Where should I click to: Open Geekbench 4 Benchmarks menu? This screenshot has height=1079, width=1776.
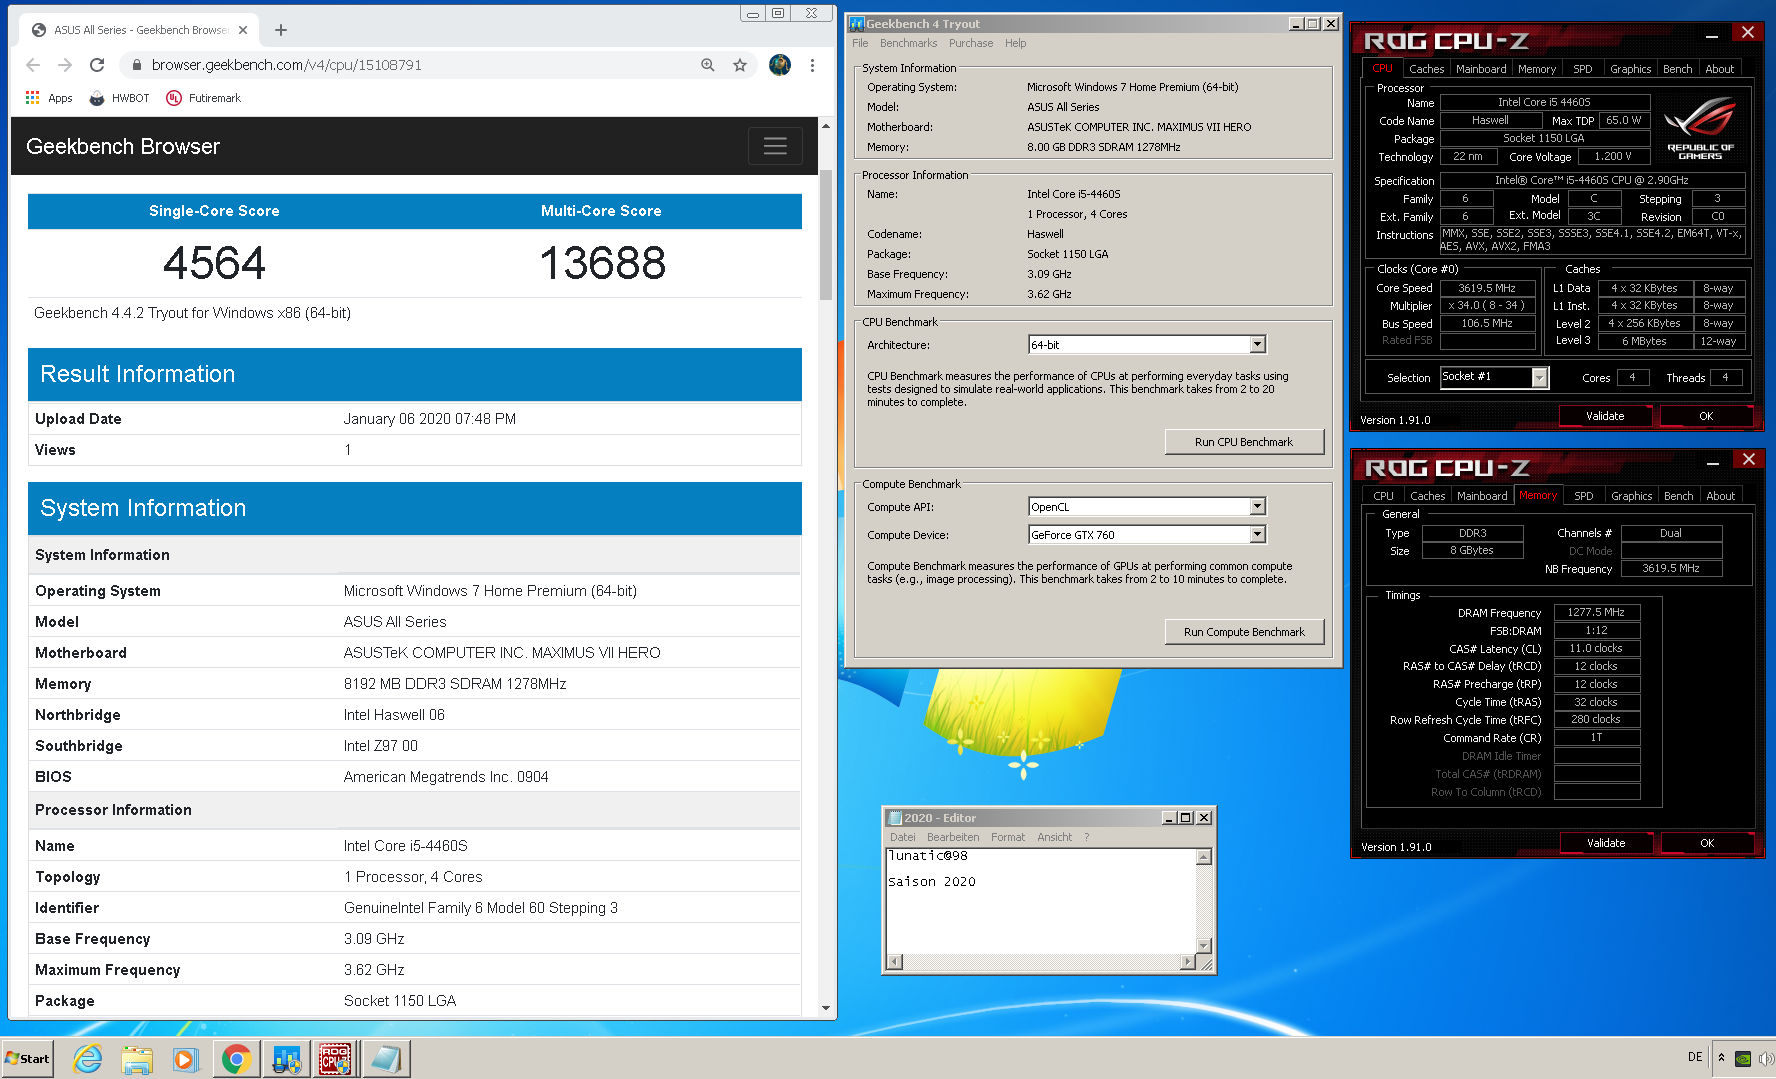click(908, 43)
